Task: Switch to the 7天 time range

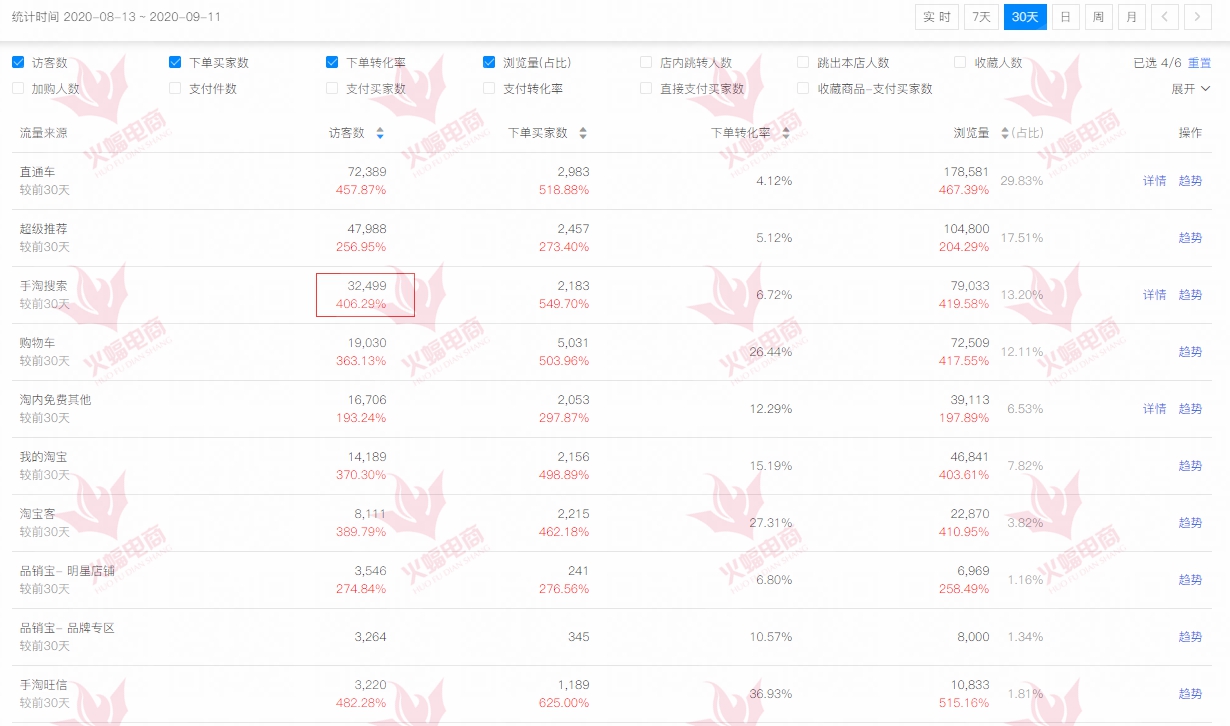Action: [981, 17]
